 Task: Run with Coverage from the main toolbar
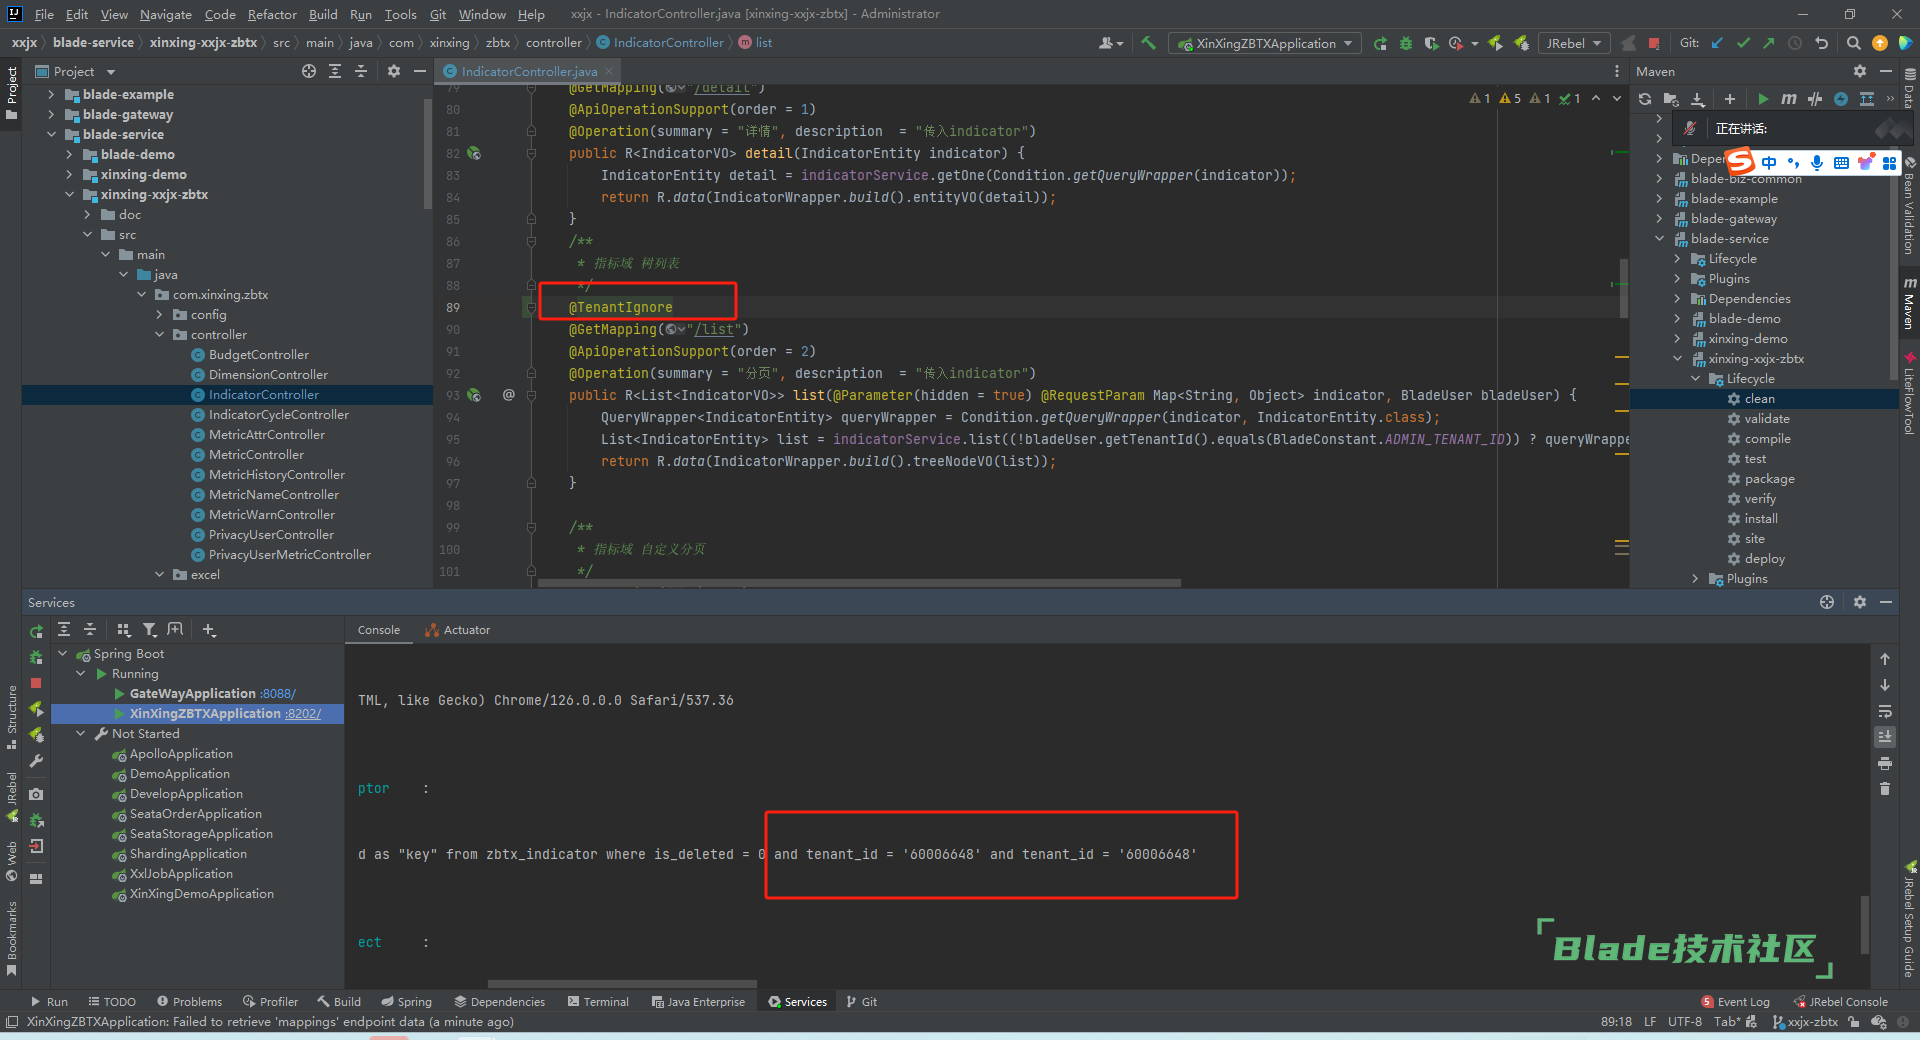click(1431, 43)
